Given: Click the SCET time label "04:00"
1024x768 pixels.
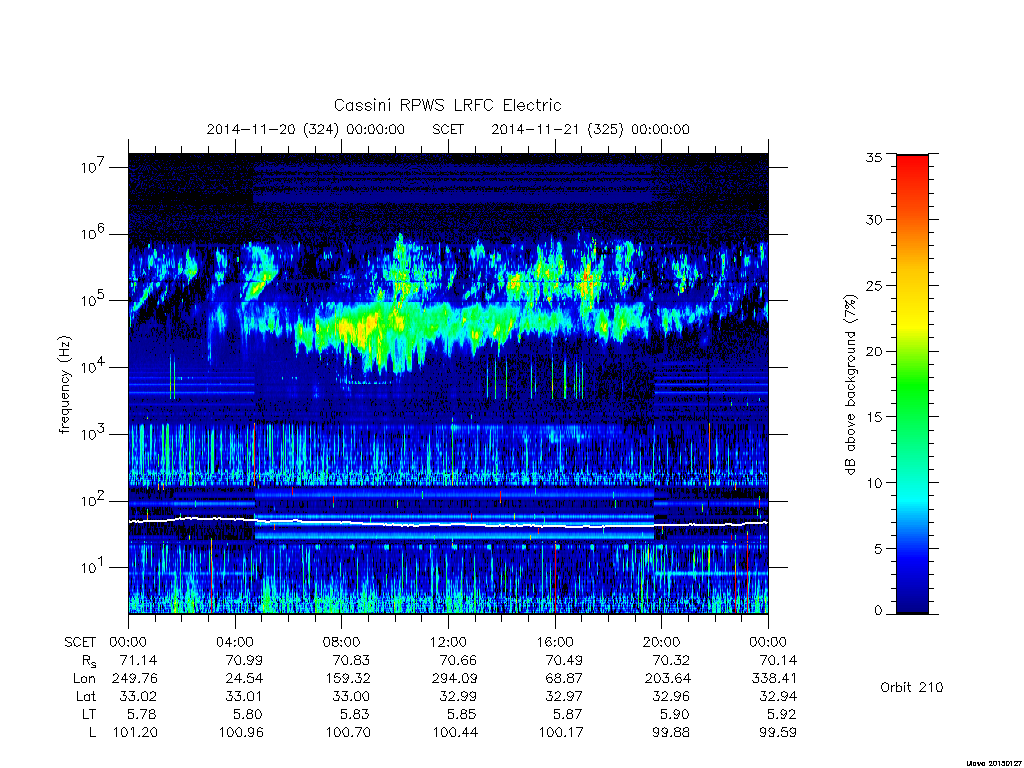Looking at the screenshot, I should point(234,642).
